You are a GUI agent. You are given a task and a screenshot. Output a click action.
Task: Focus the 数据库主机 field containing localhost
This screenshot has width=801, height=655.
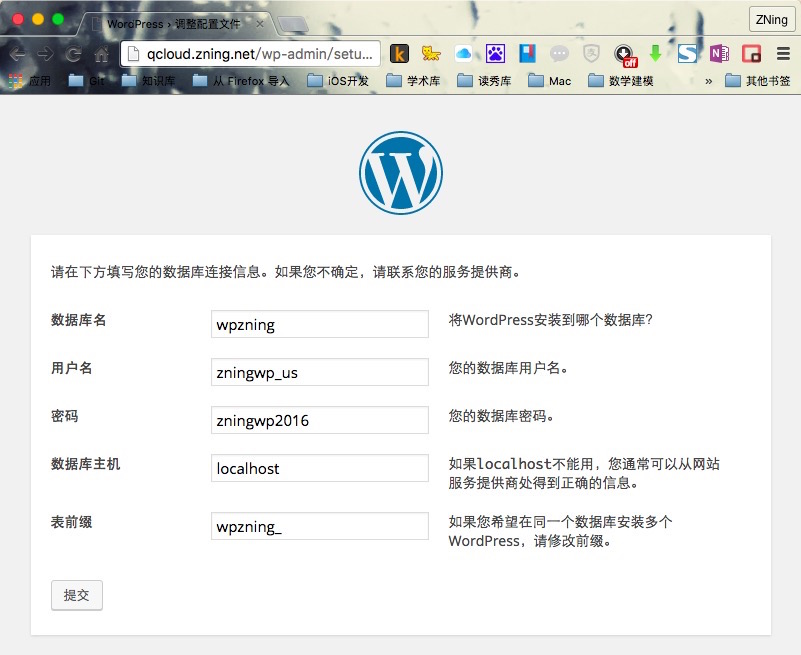pos(320,468)
